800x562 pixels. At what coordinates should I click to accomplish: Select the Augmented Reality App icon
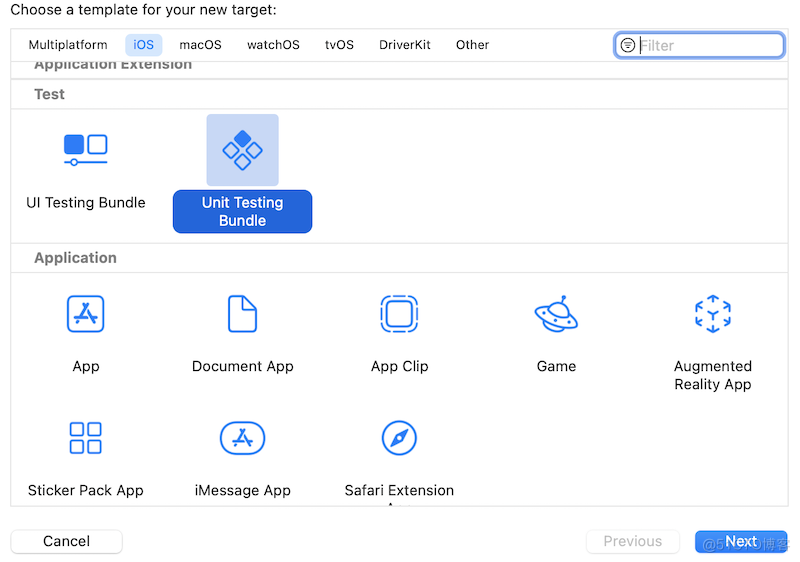point(712,314)
